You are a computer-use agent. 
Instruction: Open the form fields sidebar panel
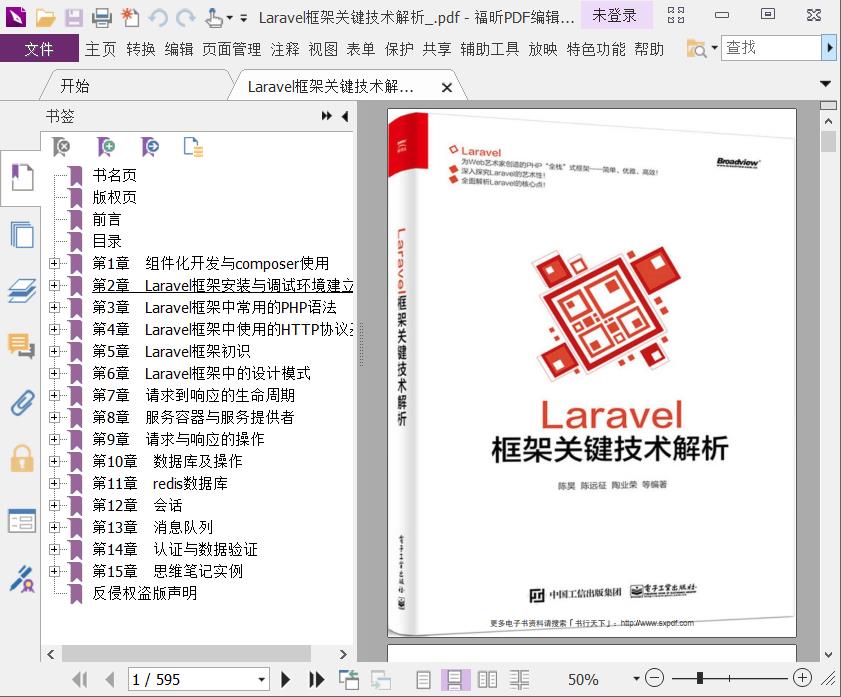pos(22,521)
